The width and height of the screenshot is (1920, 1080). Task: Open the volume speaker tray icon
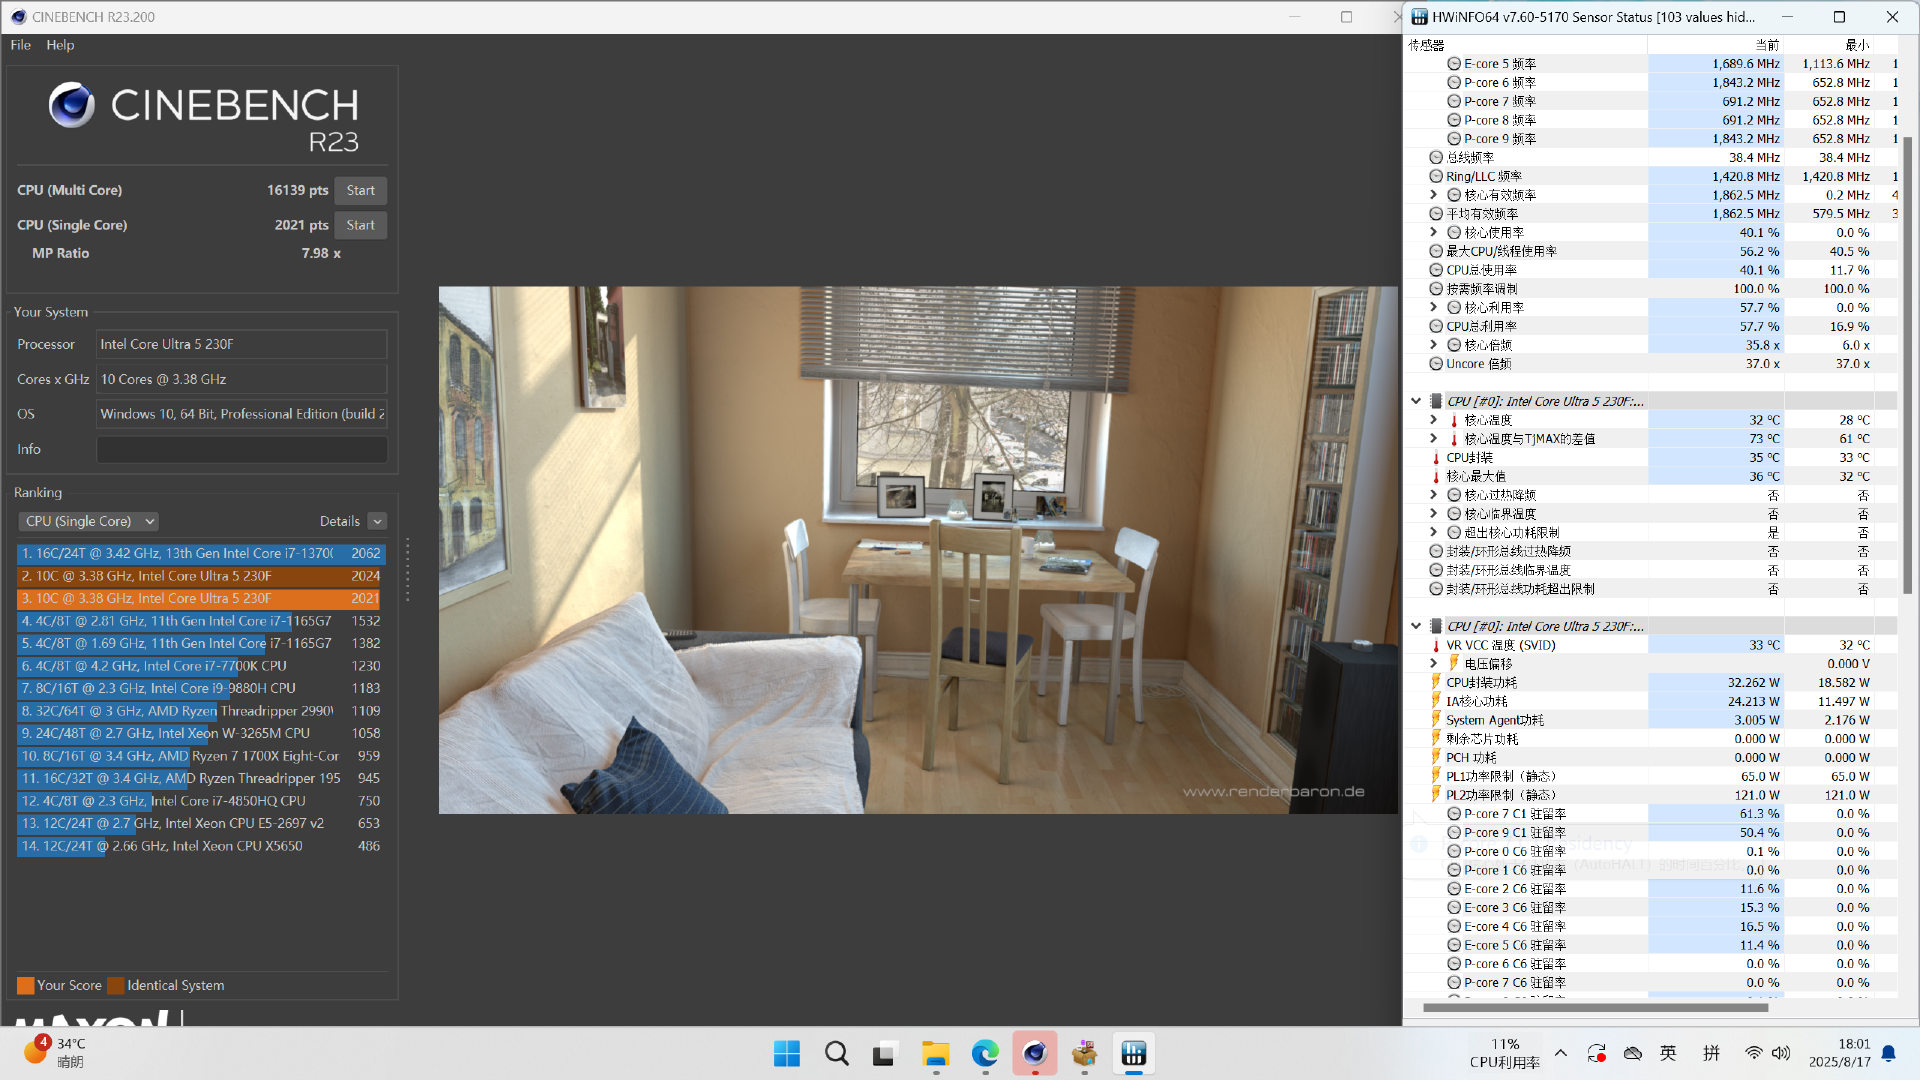click(x=1781, y=1053)
